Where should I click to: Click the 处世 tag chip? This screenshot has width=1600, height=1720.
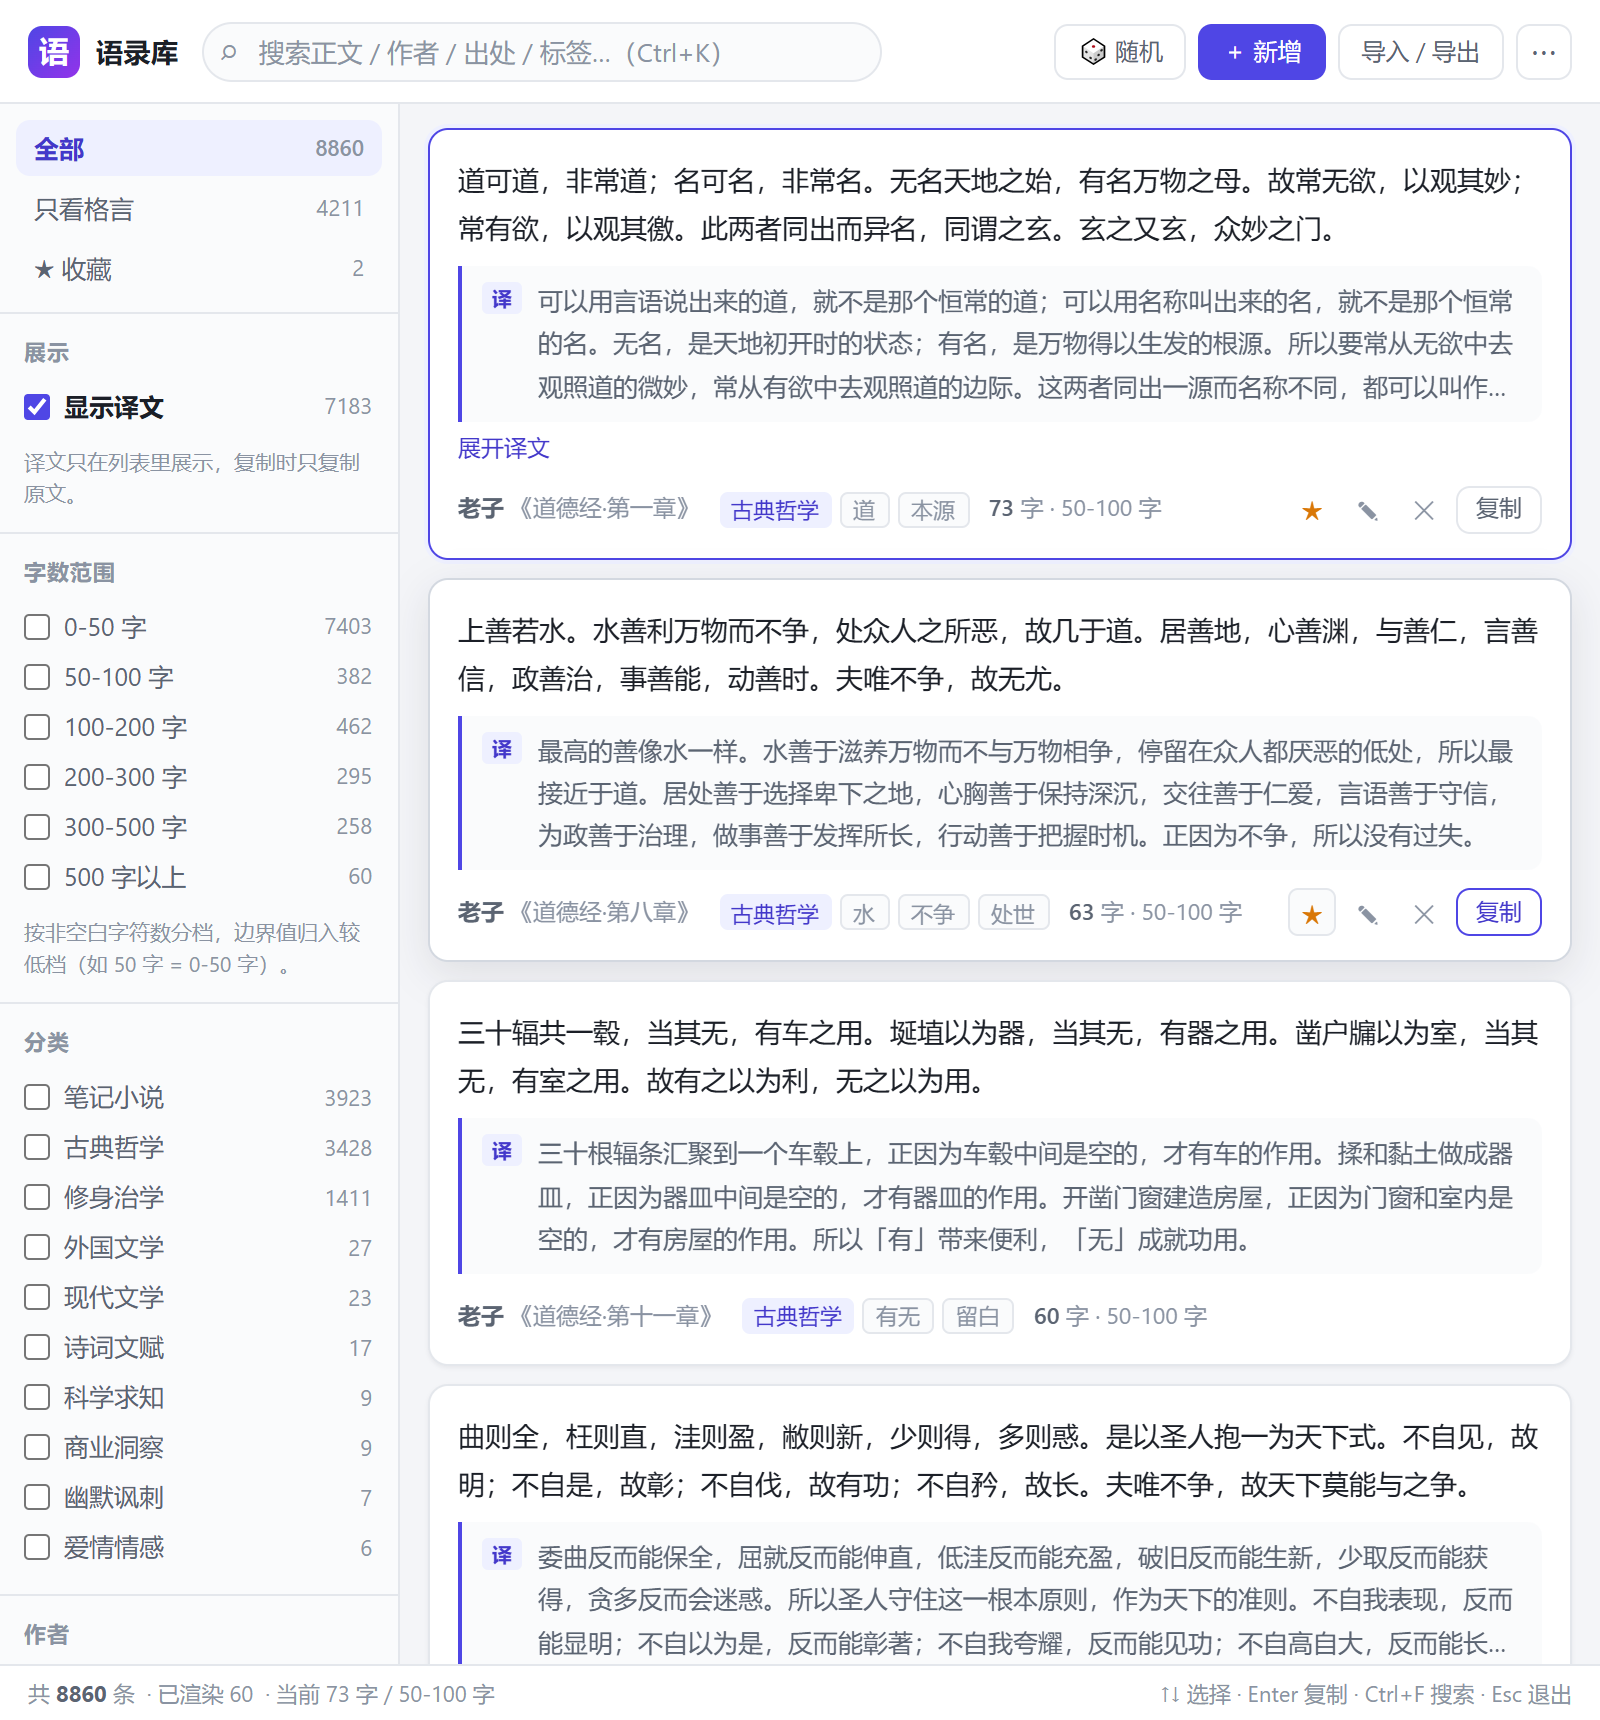coord(1013,913)
